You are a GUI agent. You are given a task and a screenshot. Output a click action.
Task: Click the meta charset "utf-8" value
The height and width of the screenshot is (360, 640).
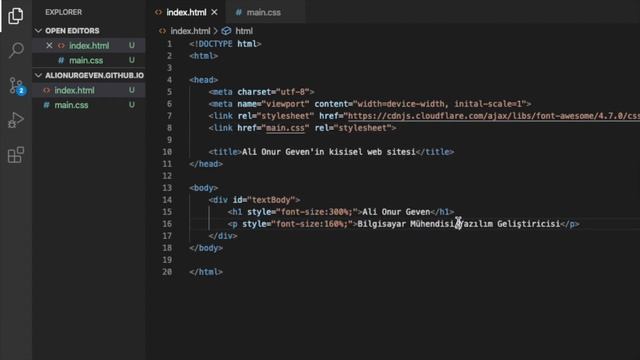click(293, 92)
